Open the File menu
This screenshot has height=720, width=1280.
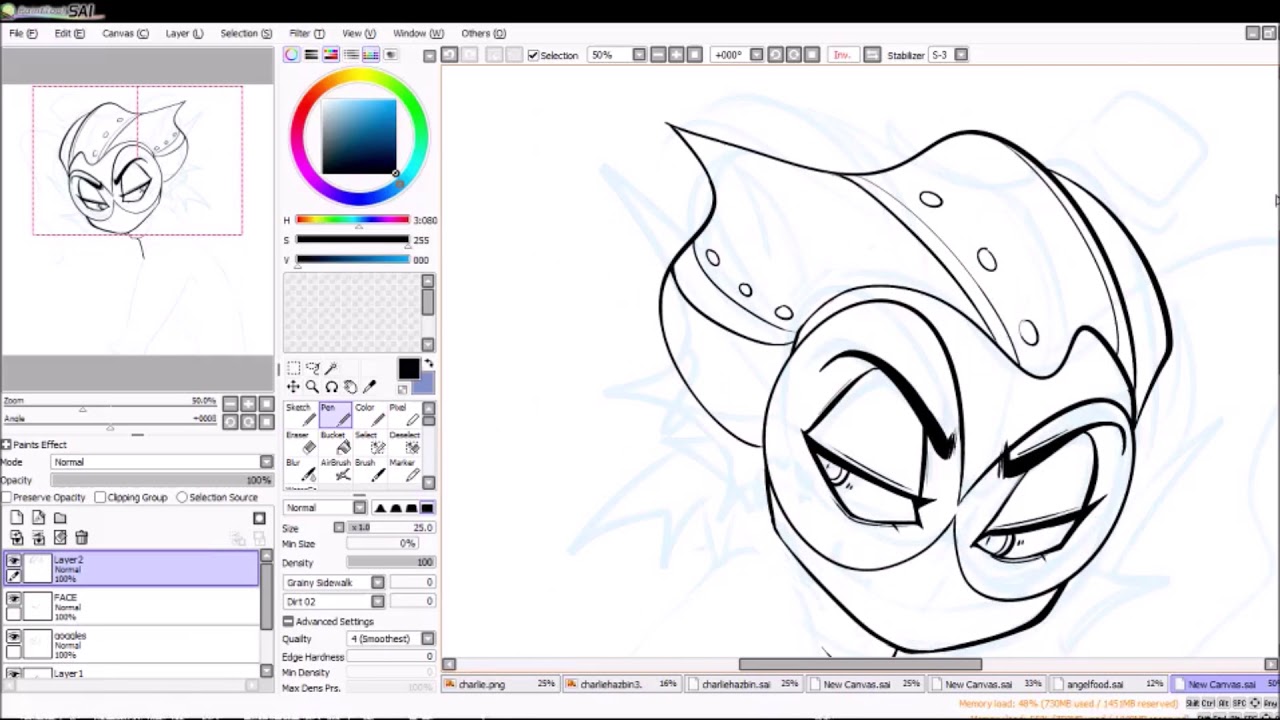pyautogui.click(x=23, y=33)
